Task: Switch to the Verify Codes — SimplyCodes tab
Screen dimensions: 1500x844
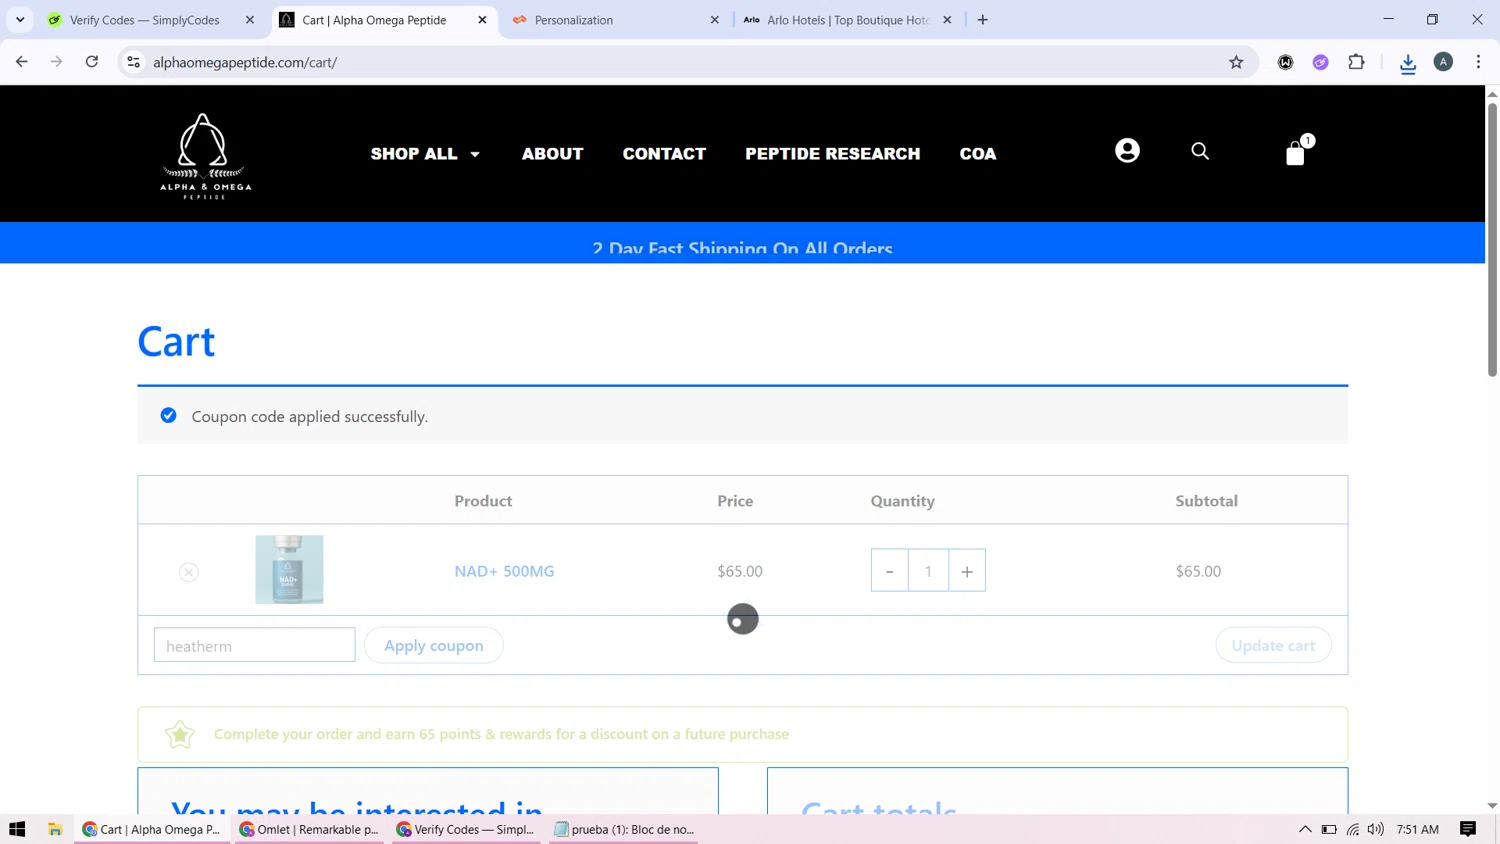Action: point(145,20)
